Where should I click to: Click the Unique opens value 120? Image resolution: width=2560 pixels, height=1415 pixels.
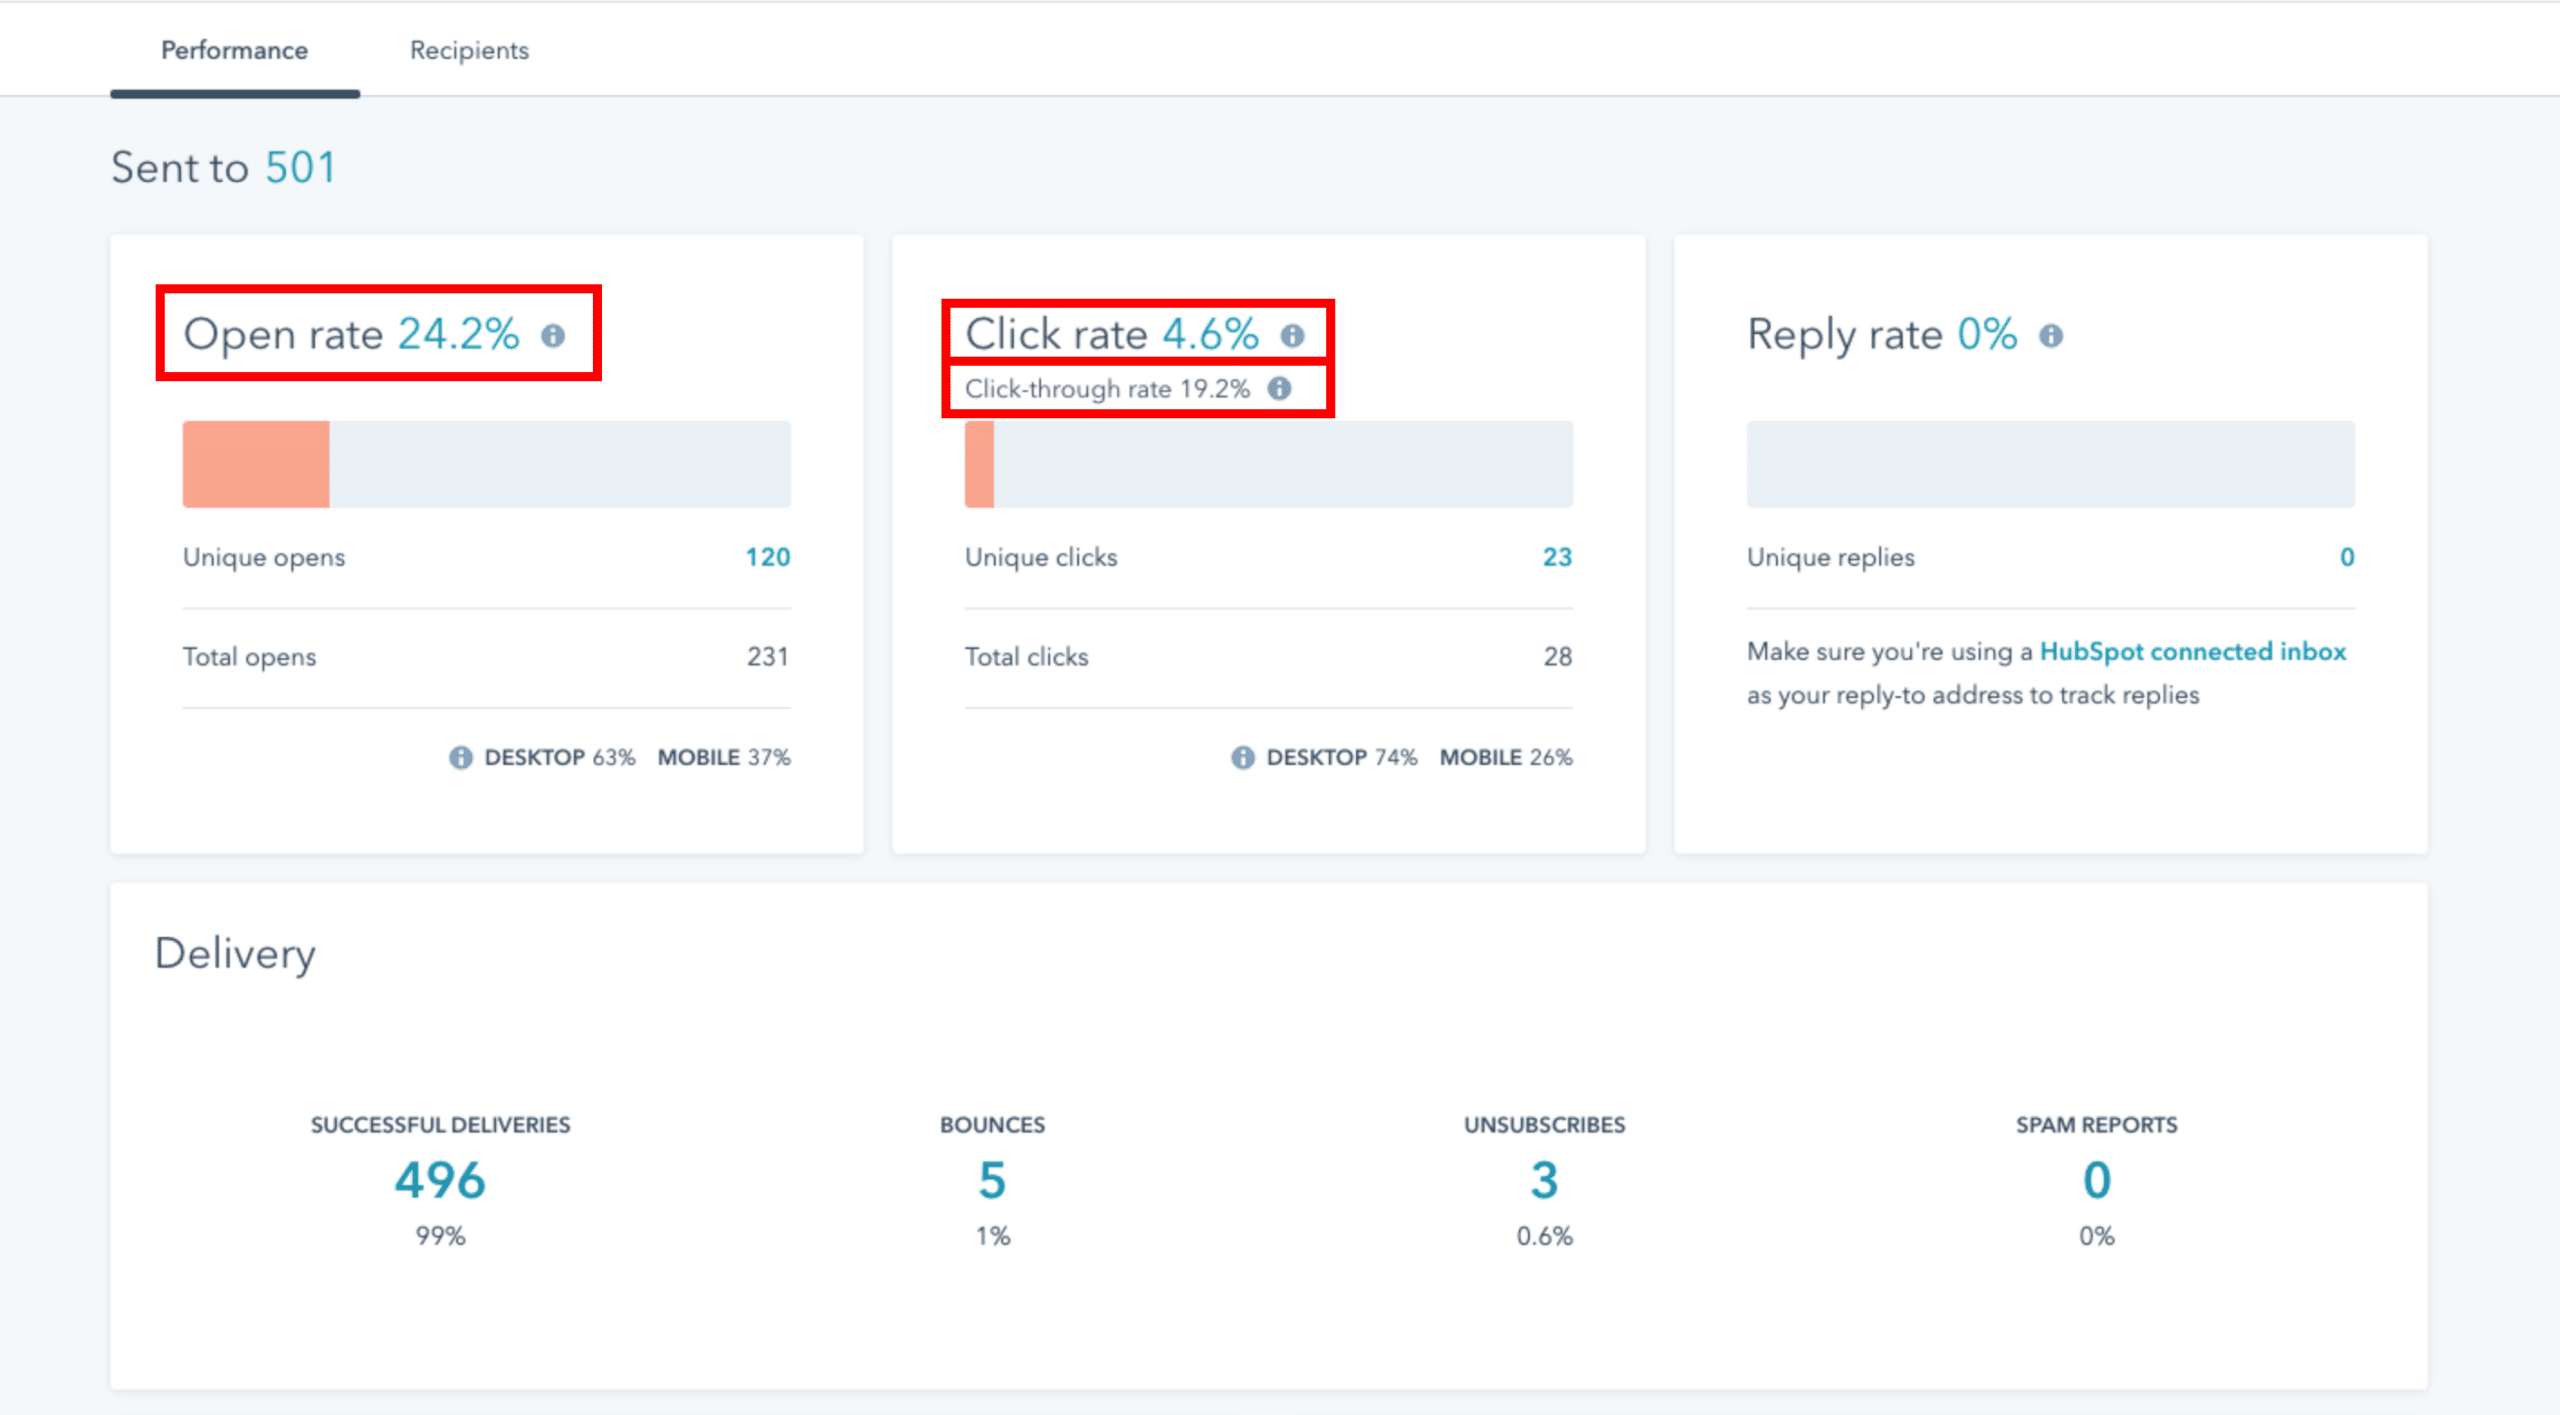coord(767,557)
